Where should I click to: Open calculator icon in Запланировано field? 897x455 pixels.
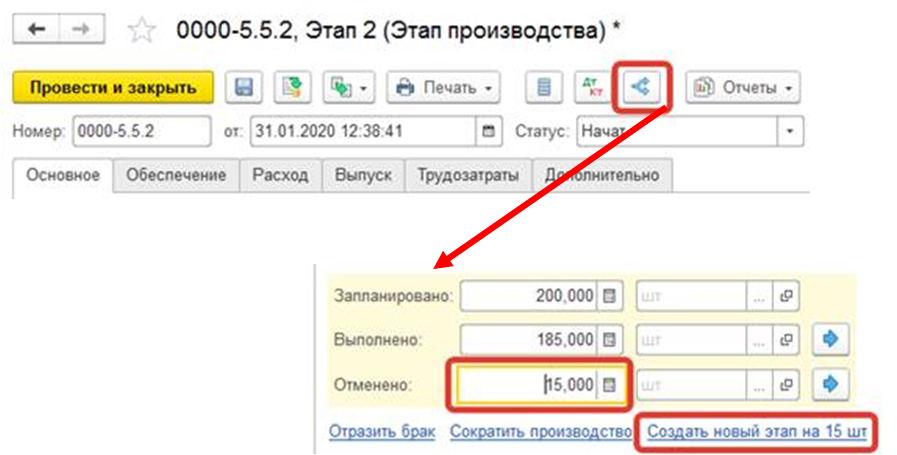point(609,296)
